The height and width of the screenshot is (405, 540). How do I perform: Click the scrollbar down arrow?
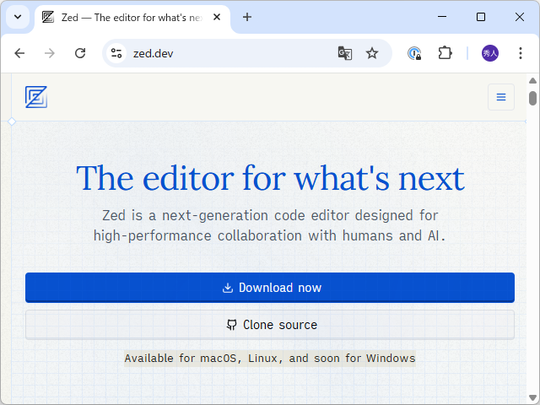533,398
